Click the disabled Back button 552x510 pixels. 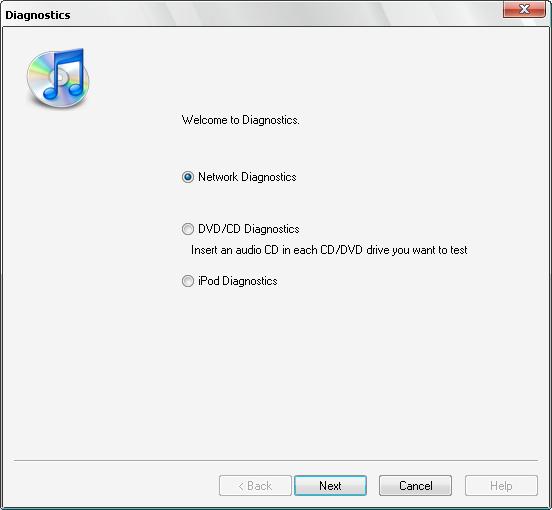pos(255,486)
